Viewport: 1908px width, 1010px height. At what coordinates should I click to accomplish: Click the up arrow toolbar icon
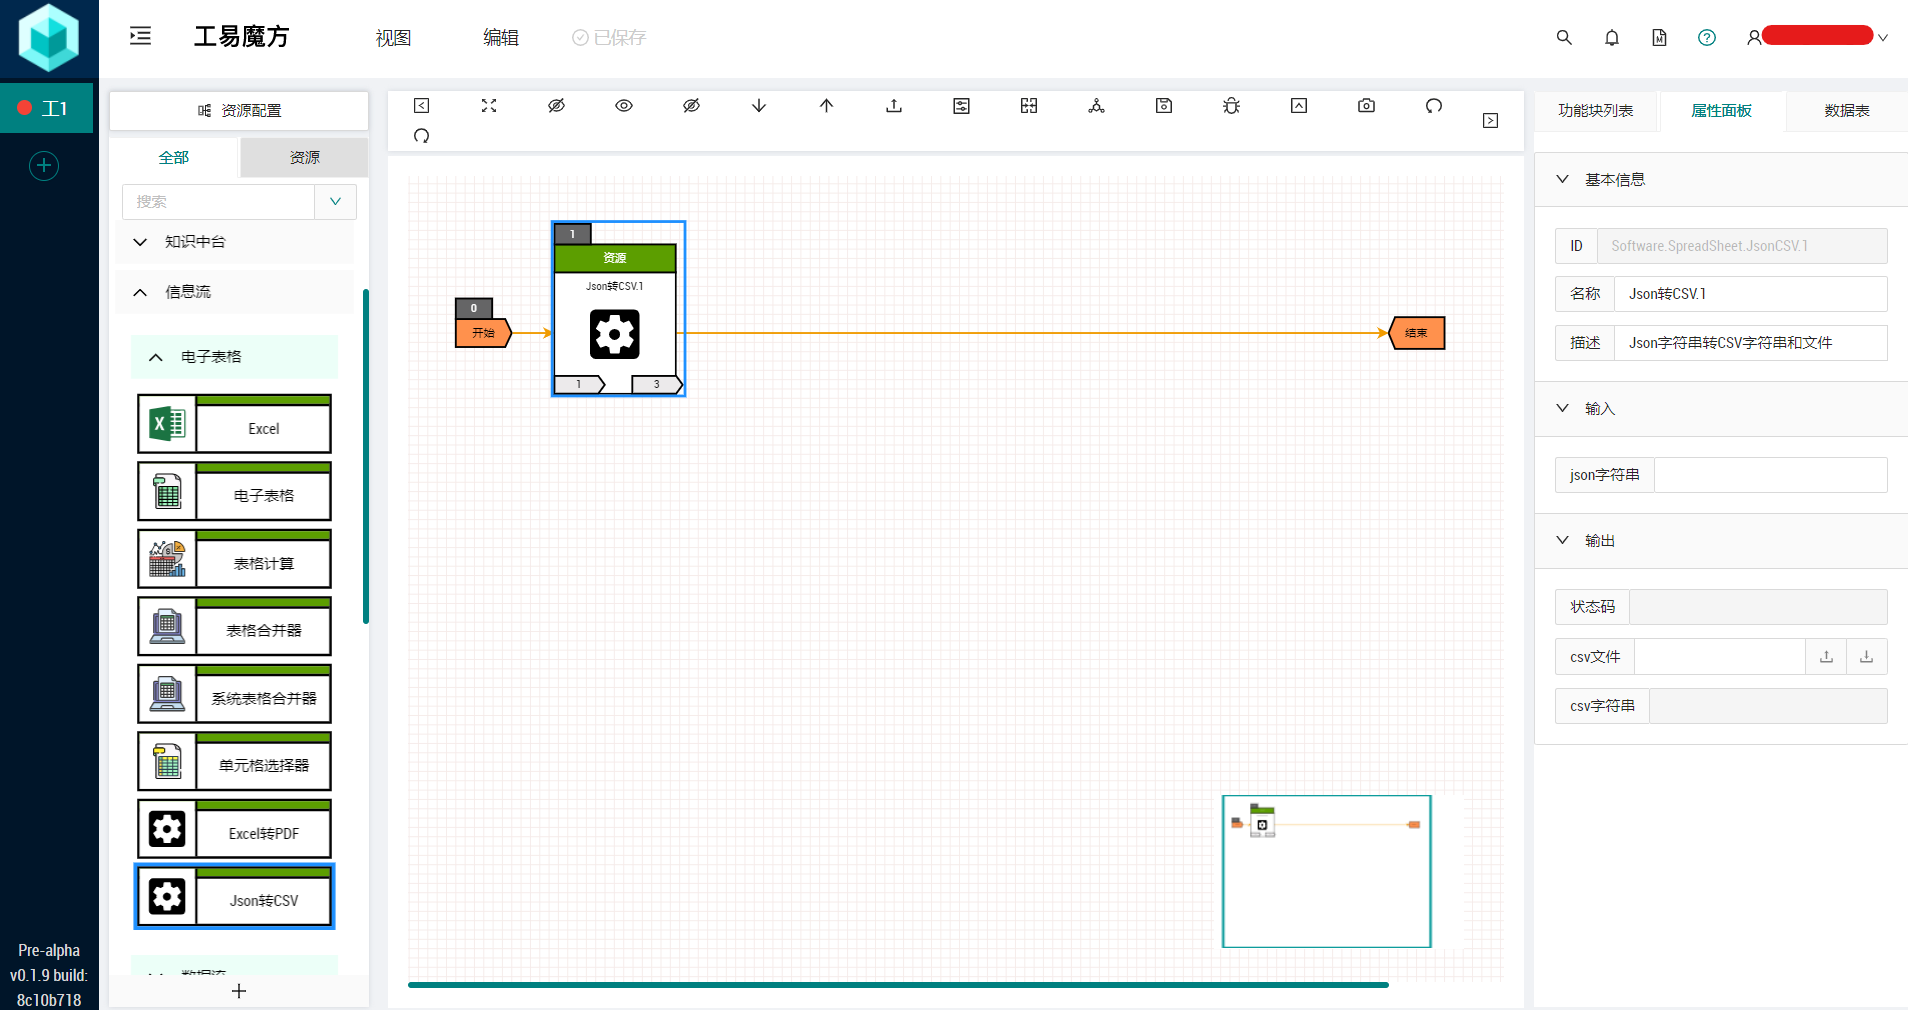click(x=827, y=106)
